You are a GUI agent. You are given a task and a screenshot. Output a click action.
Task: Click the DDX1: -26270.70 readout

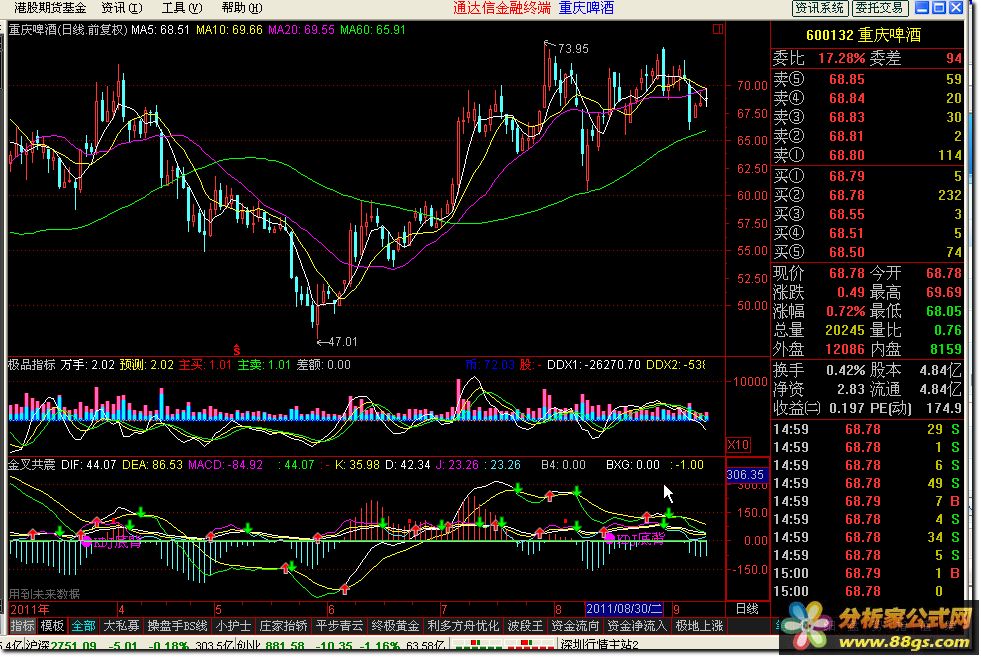tap(594, 365)
